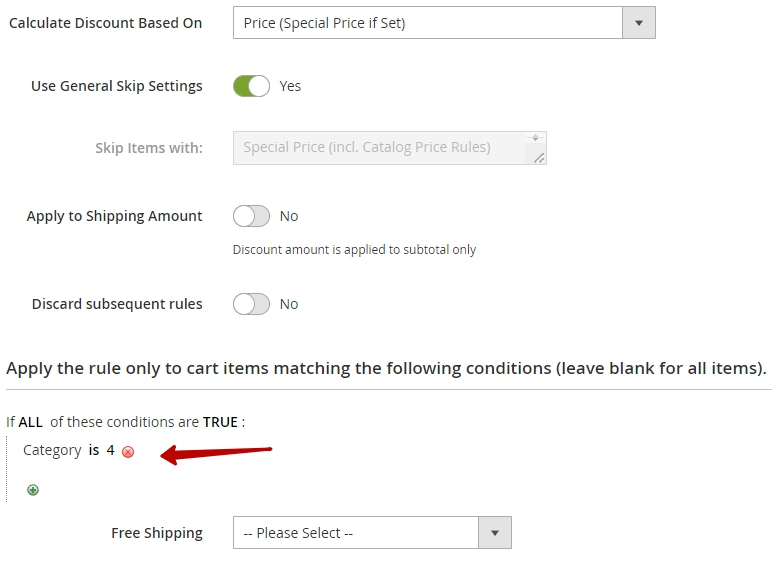Image resolution: width=772 pixels, height=574 pixels.
Task: Turn on Discard subsequent rules switch
Action: [x=251, y=304]
